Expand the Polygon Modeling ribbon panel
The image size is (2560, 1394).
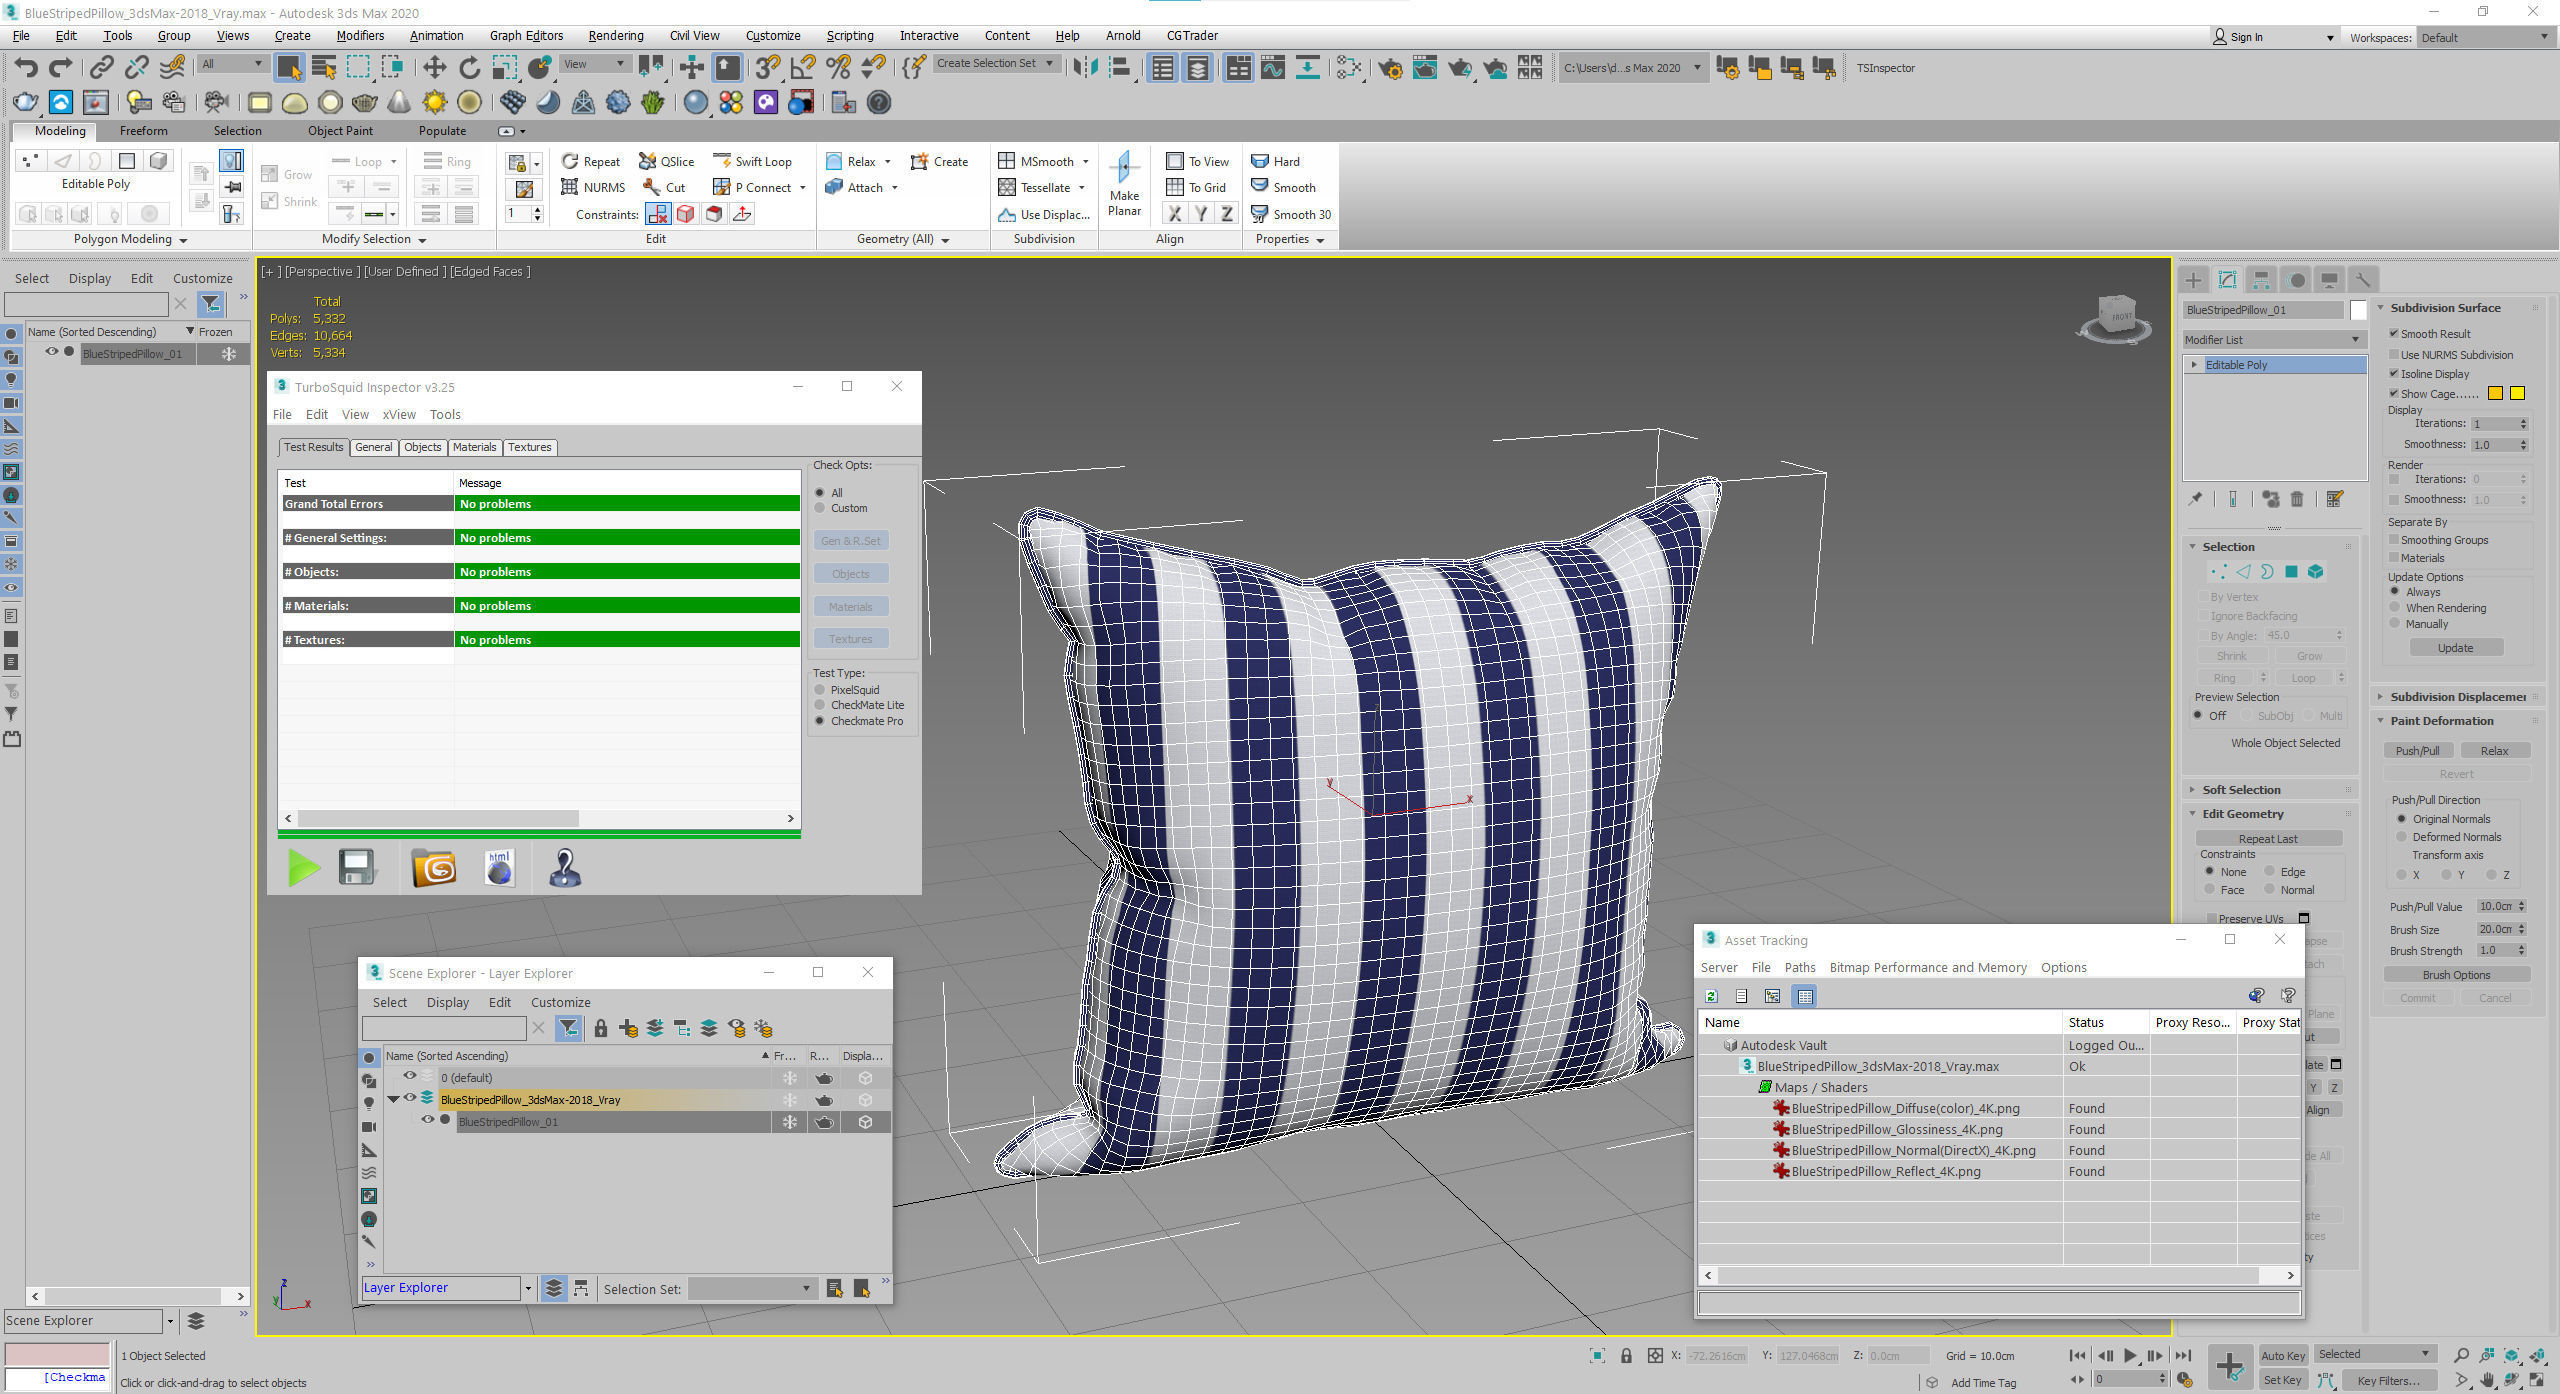click(x=130, y=239)
